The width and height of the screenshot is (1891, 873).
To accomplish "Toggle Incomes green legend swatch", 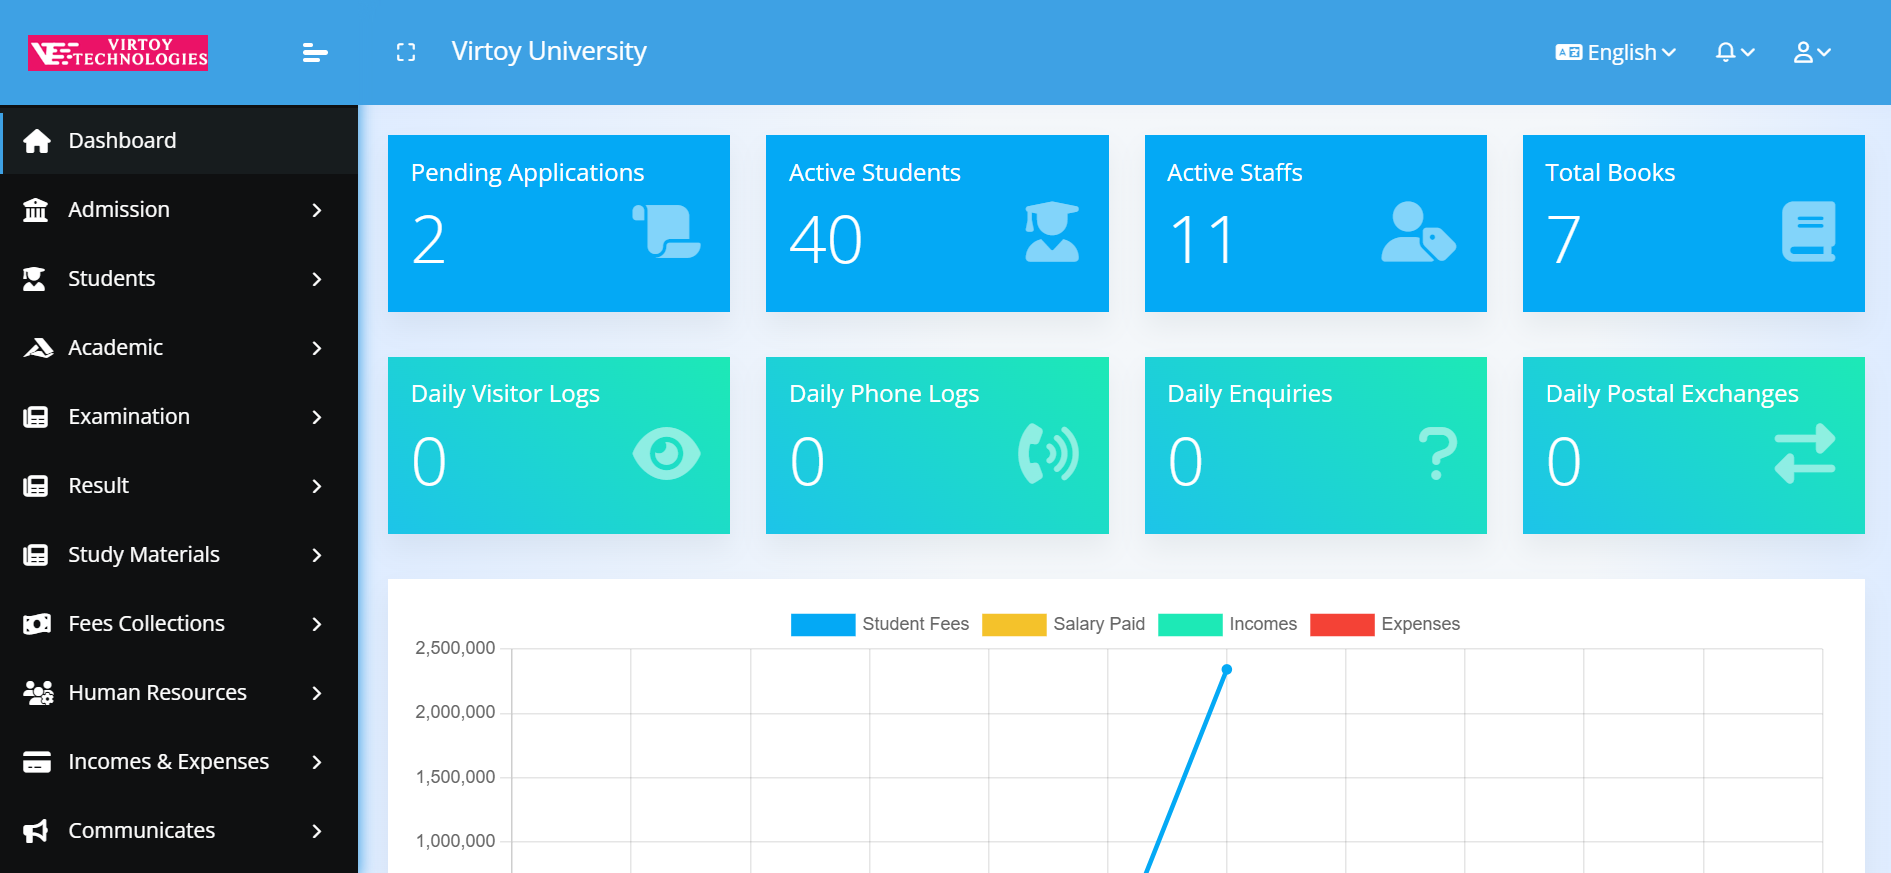I will tap(1190, 625).
